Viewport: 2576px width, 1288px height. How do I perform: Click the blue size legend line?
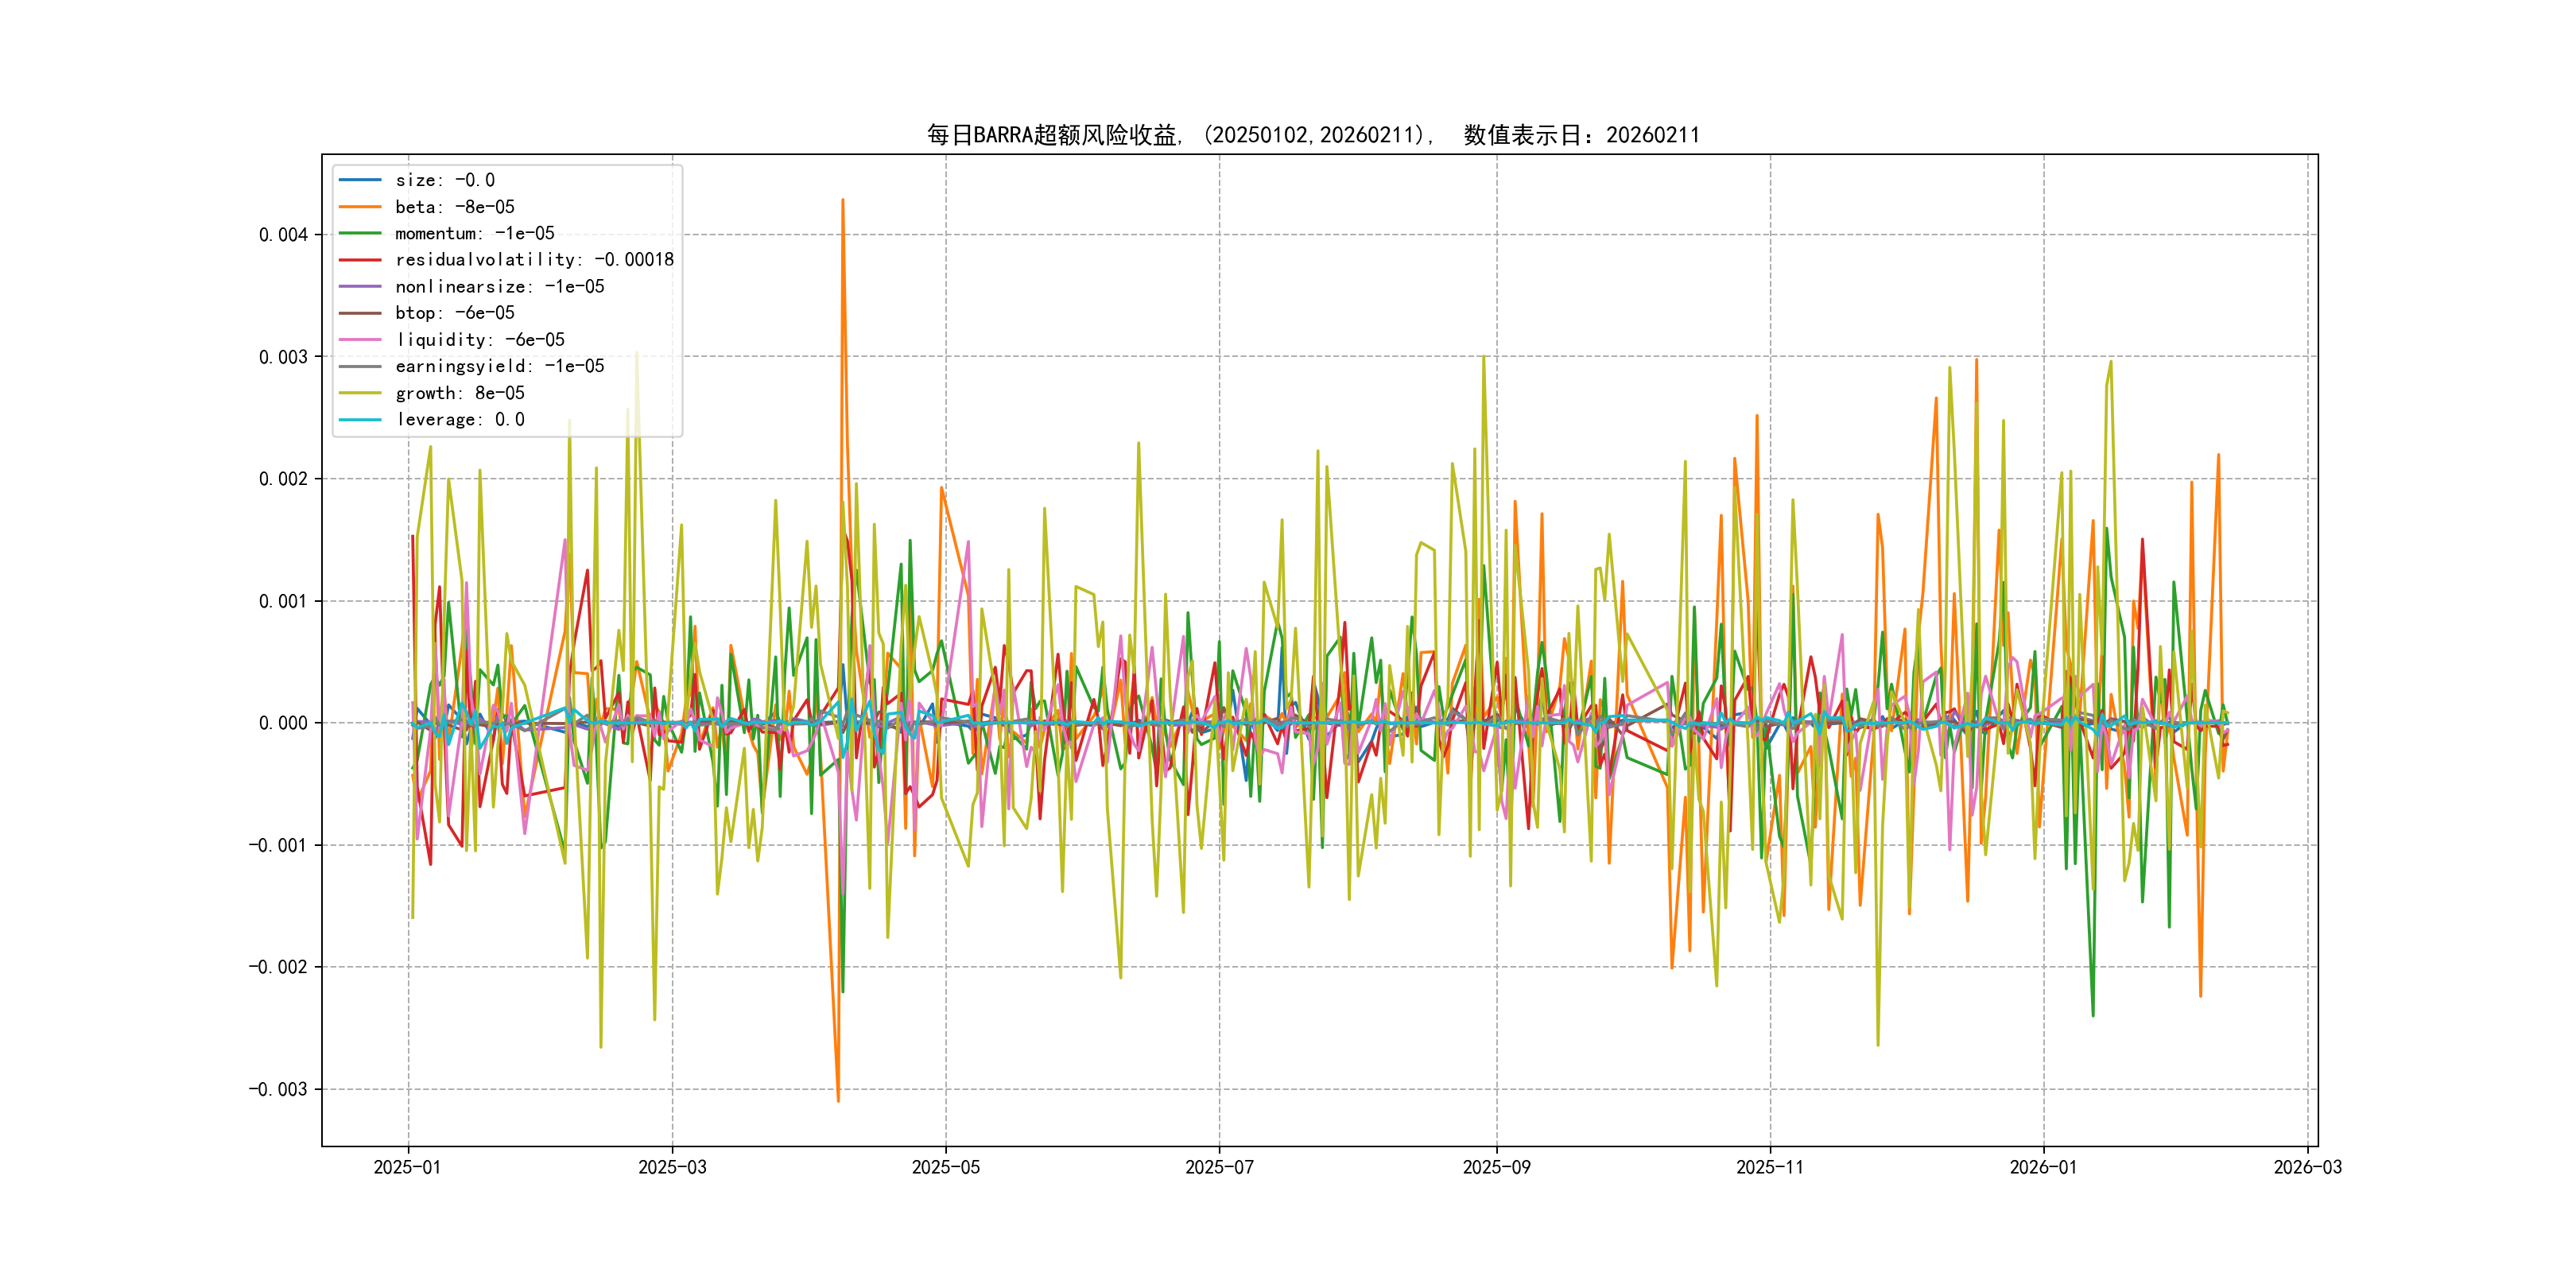[x=360, y=180]
